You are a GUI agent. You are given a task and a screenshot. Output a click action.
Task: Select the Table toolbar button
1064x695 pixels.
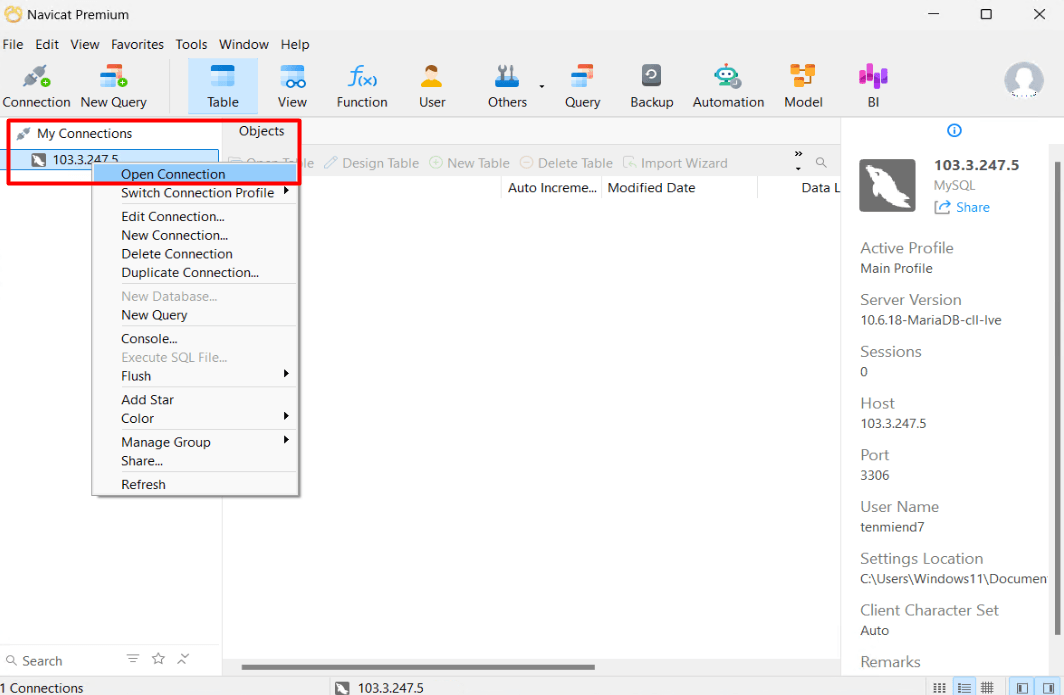[223, 86]
